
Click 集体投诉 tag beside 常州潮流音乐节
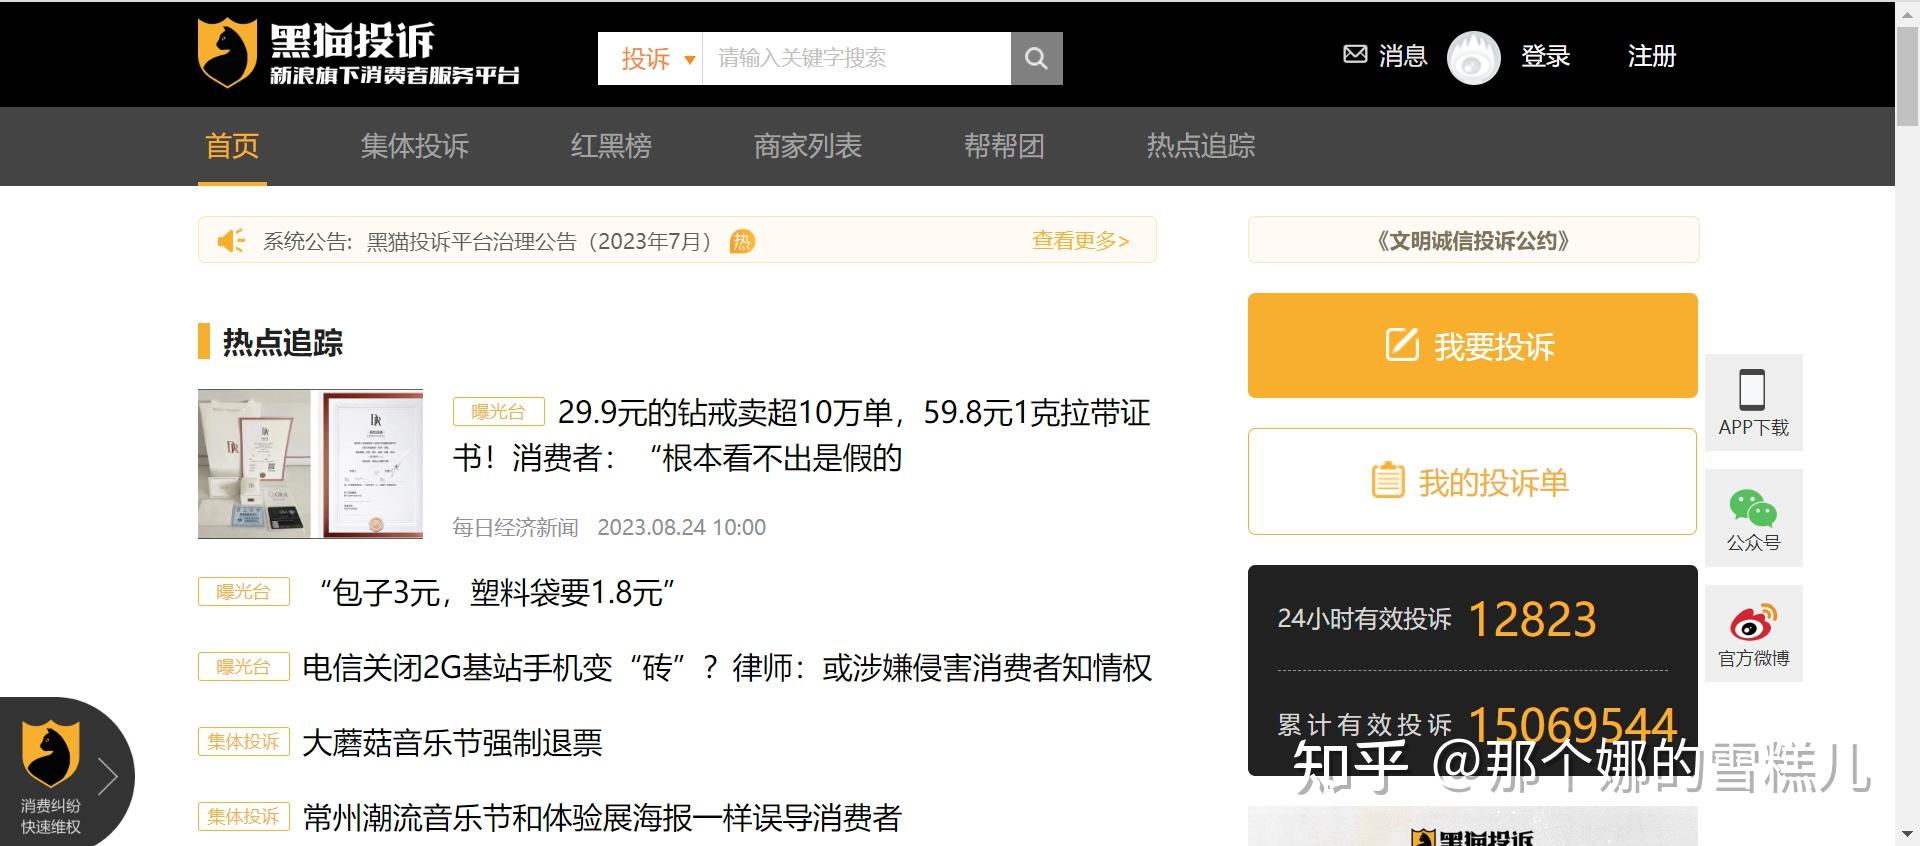pyautogui.click(x=243, y=817)
